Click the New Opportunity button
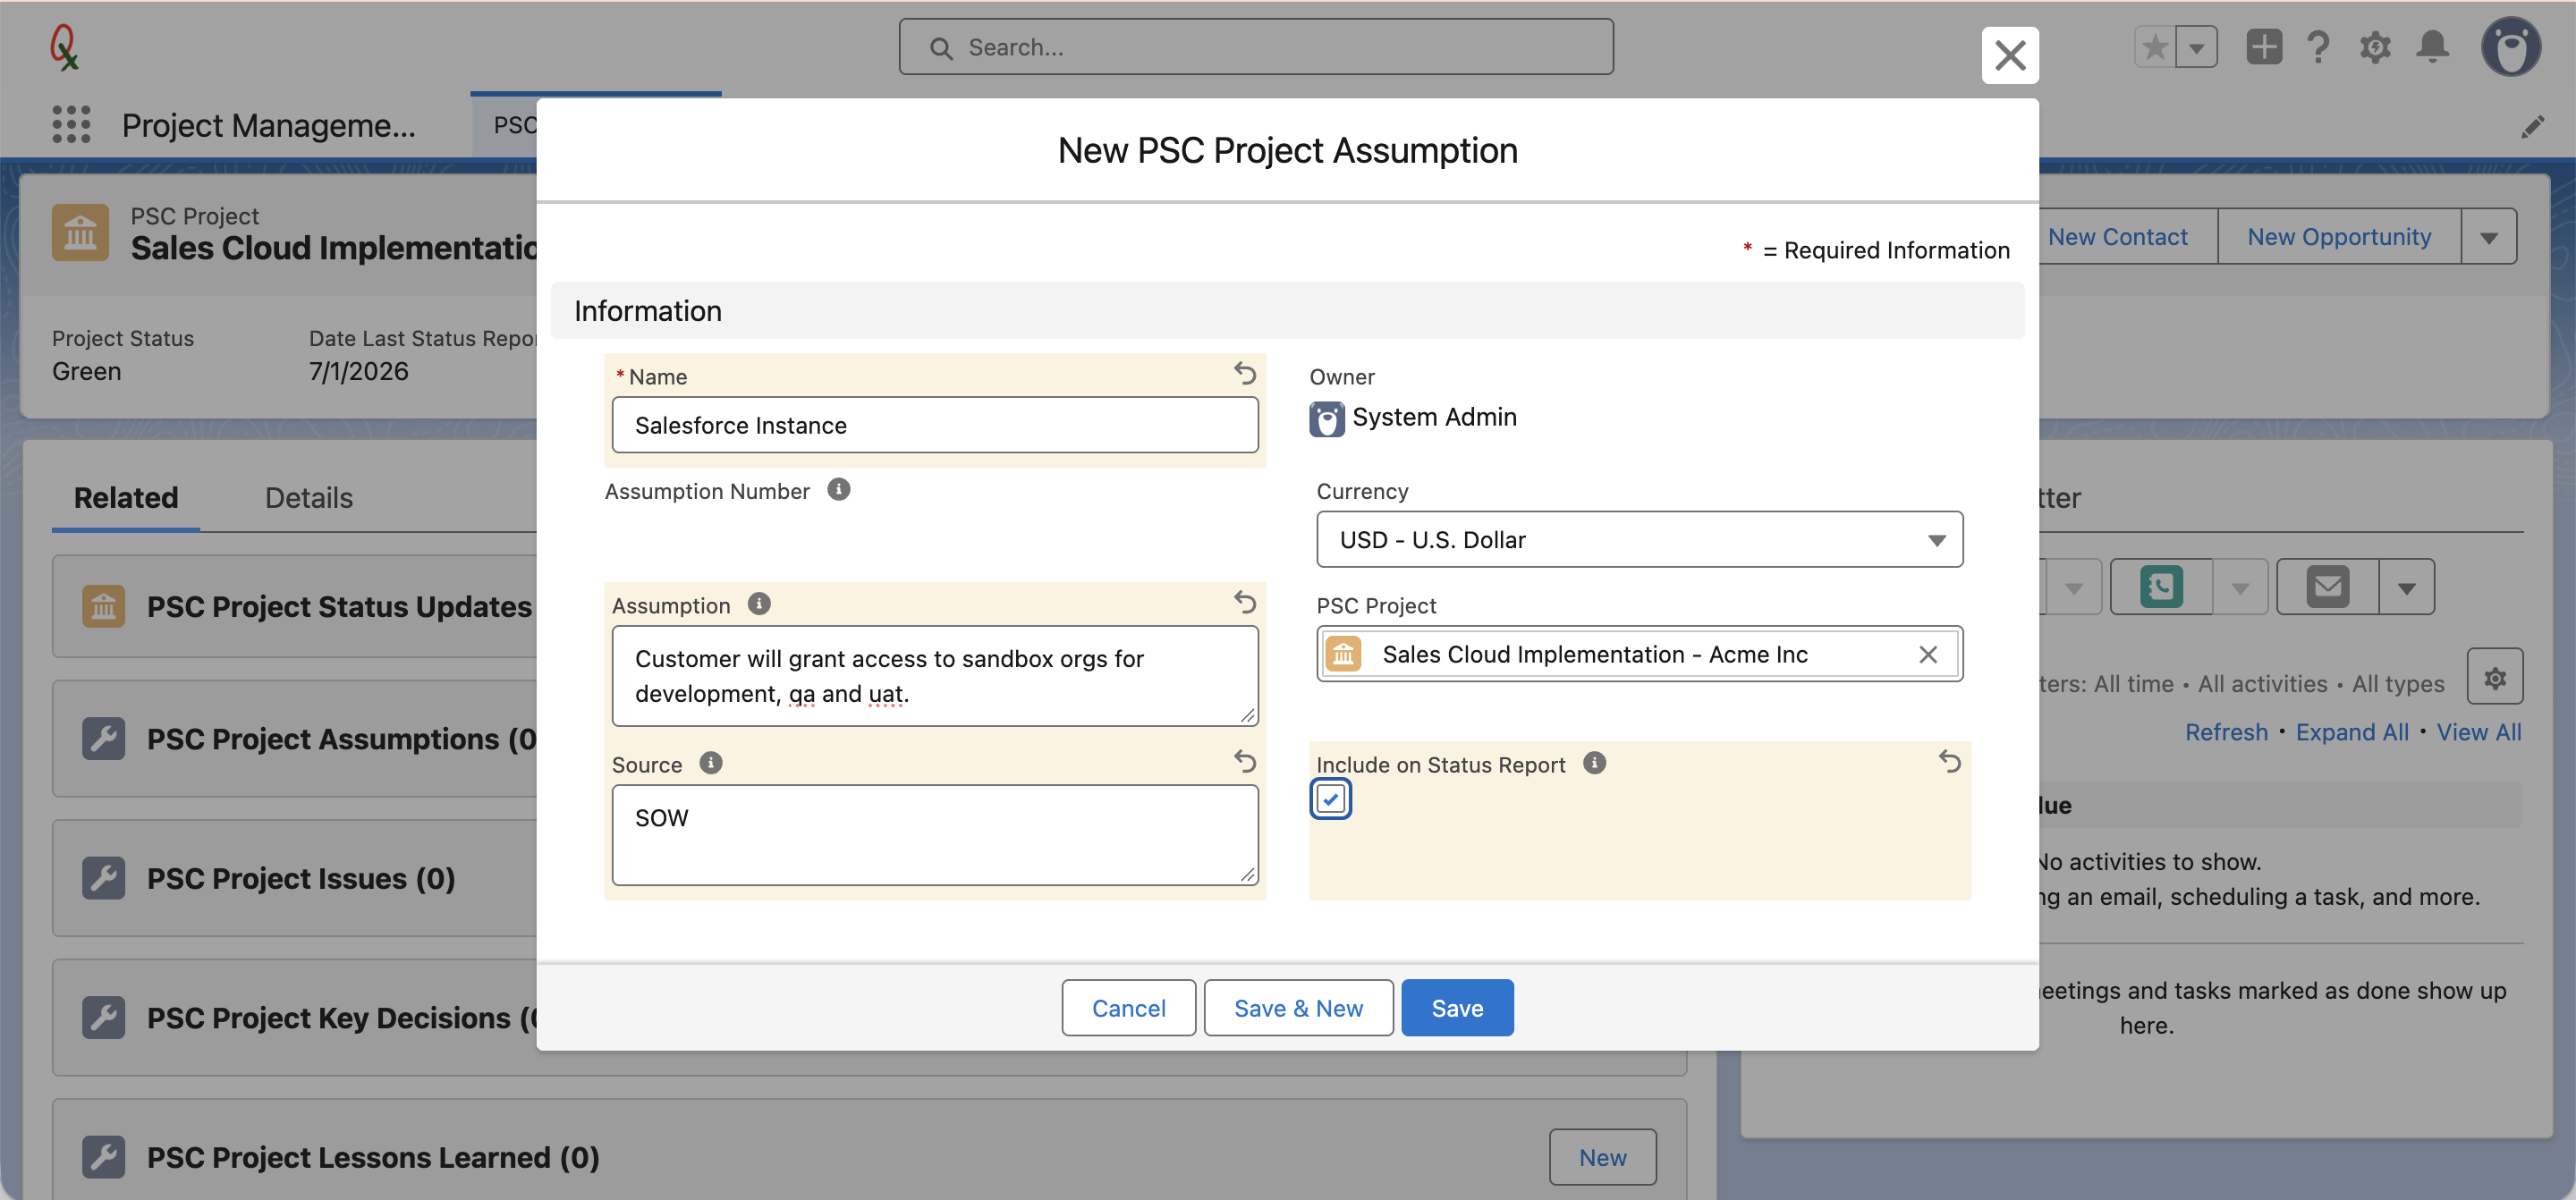 pyautogui.click(x=2339, y=237)
